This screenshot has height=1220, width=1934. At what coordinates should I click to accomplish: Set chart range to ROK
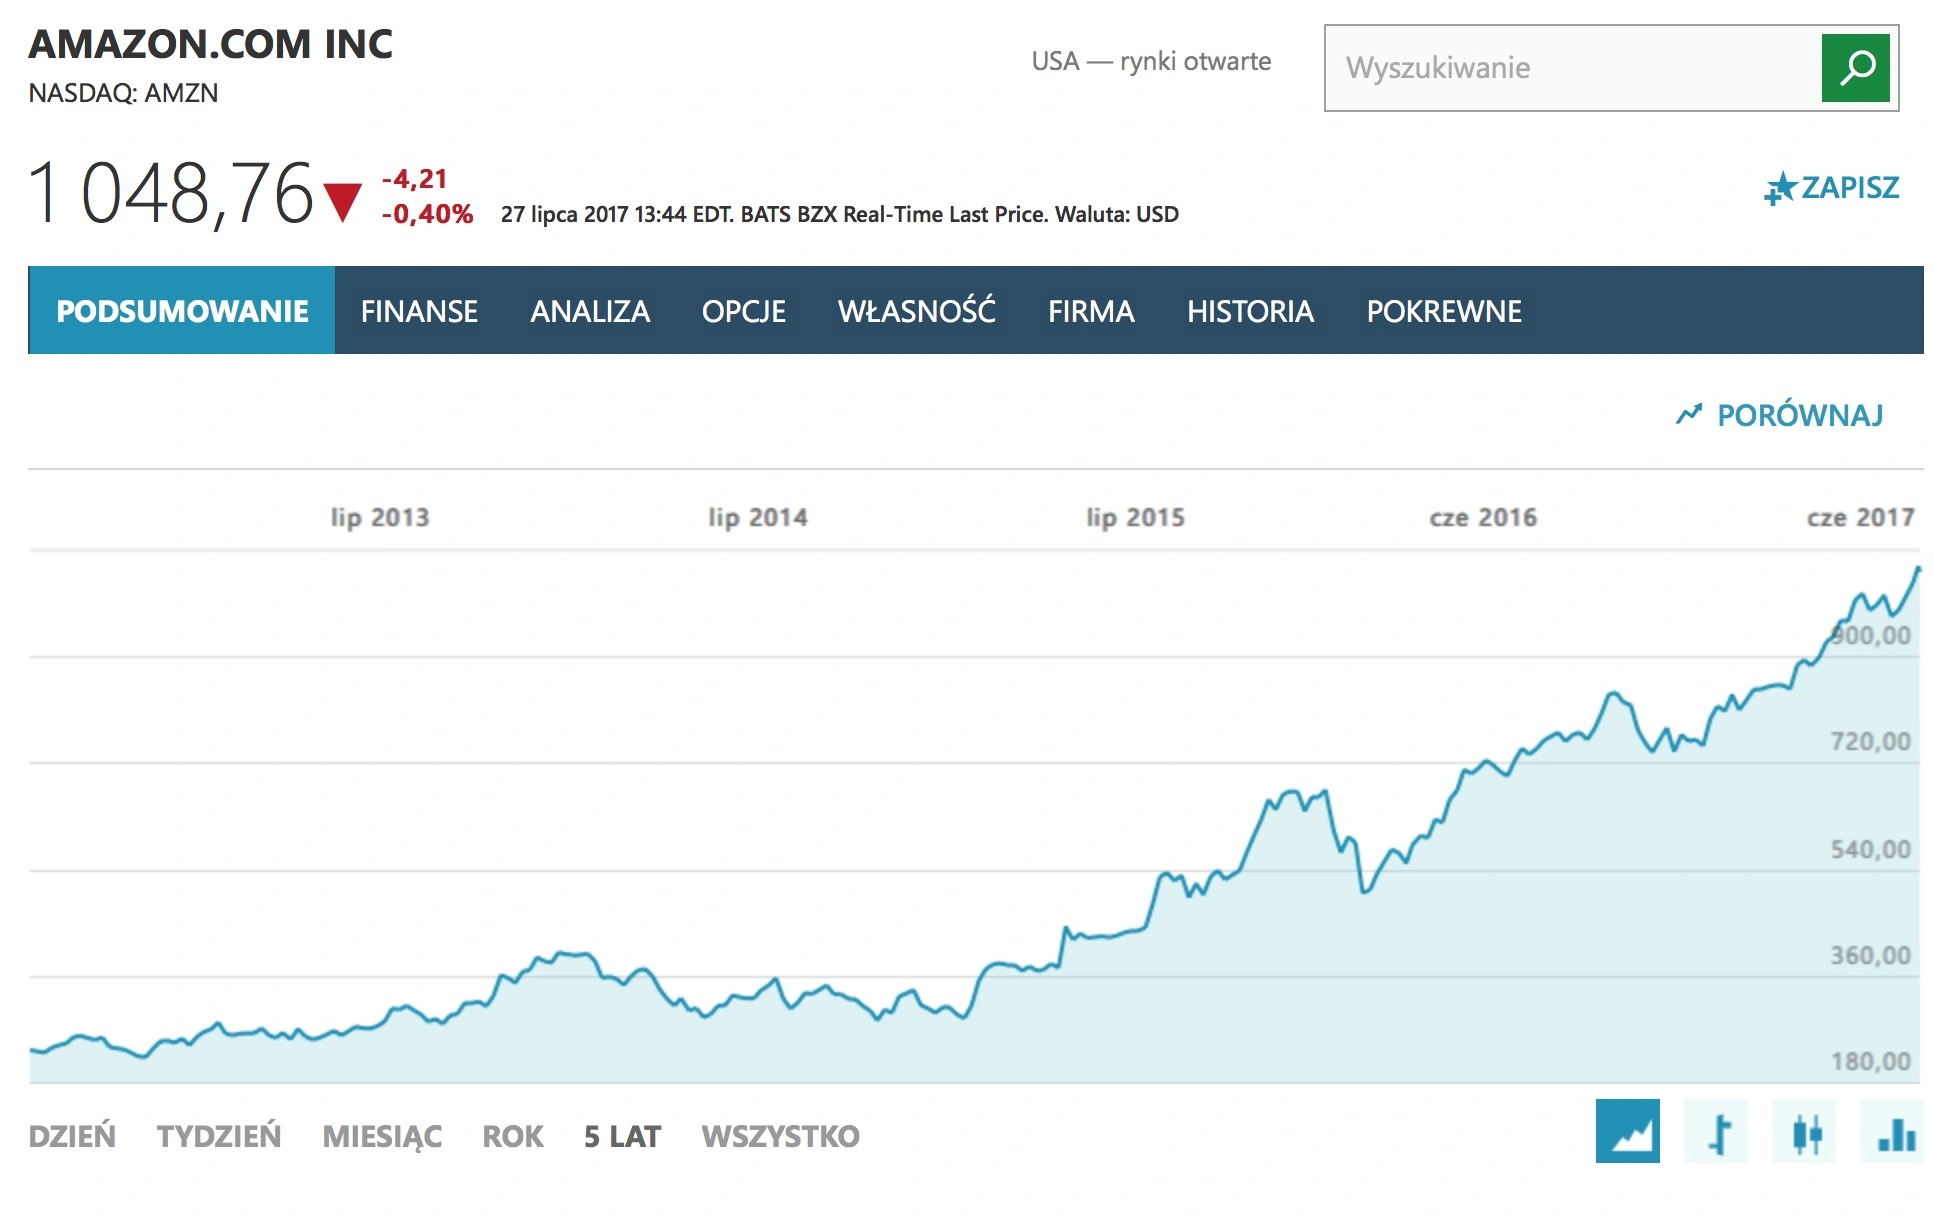[513, 1136]
